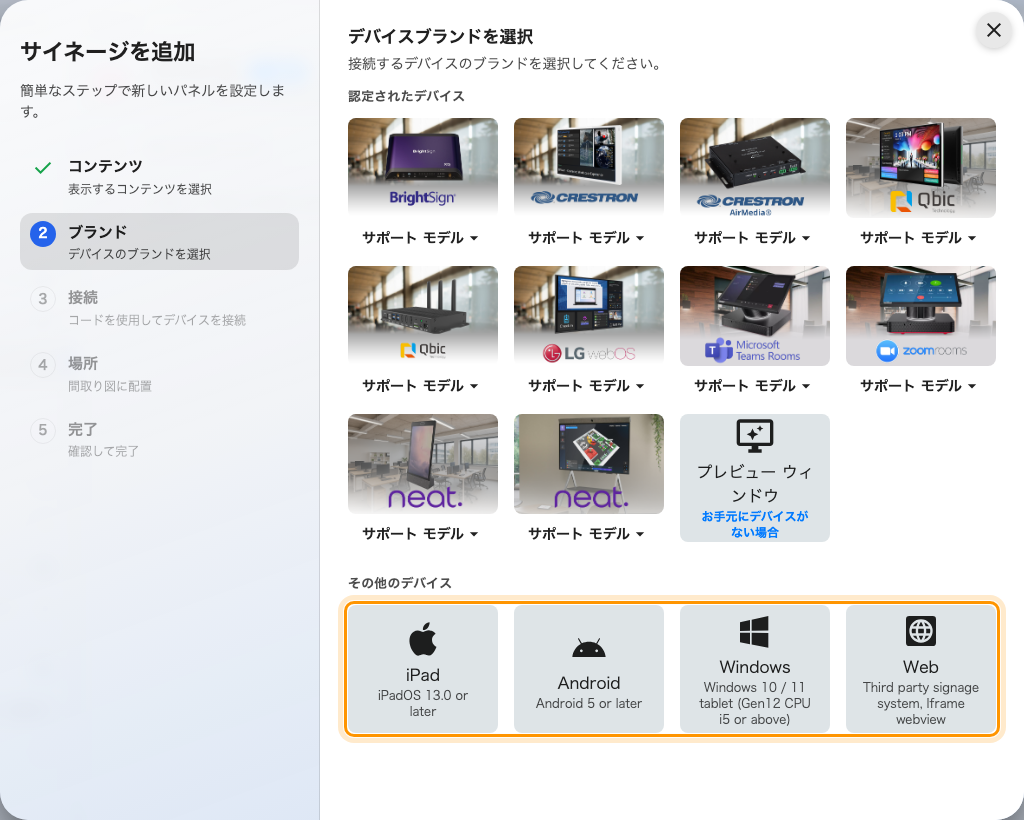Click the Windows logo icon
The width and height of the screenshot is (1024, 820).
point(754,631)
